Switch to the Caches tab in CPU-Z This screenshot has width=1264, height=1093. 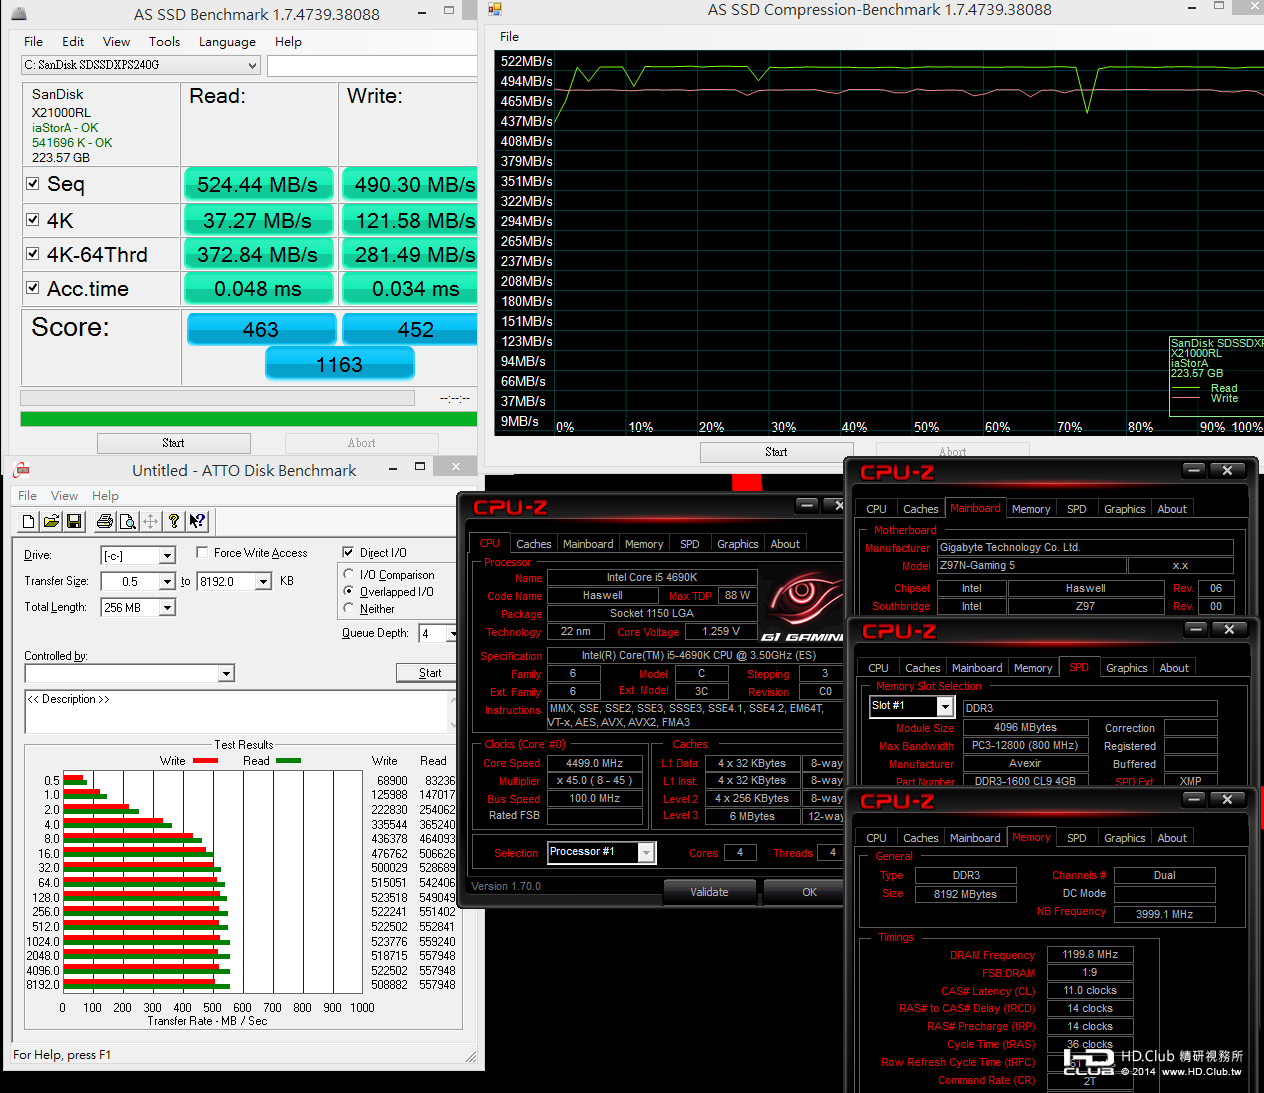(x=533, y=544)
